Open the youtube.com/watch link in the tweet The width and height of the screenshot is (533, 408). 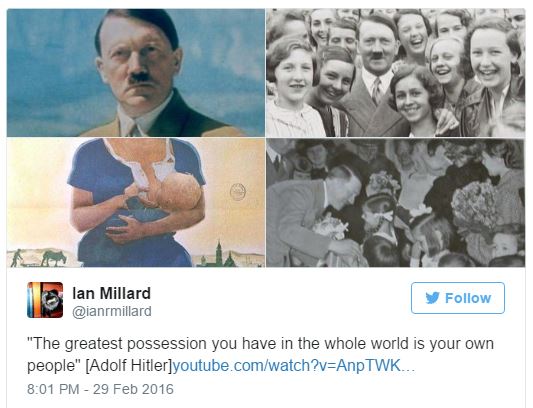287,366
